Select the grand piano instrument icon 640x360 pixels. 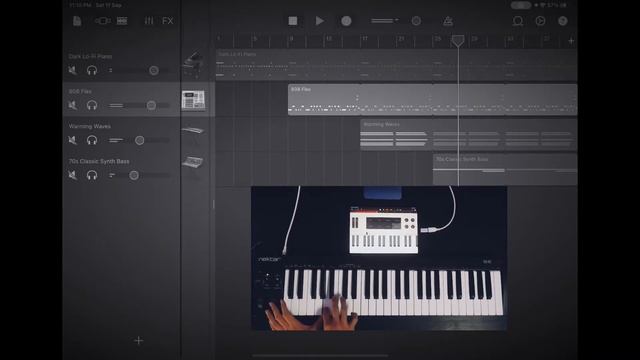tap(193, 63)
